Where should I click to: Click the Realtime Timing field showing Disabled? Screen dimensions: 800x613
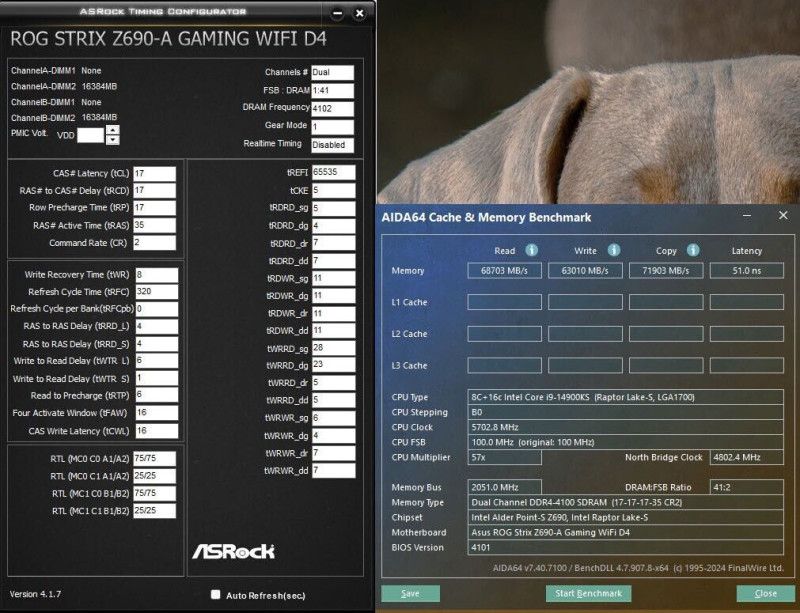pyautogui.click(x=332, y=145)
